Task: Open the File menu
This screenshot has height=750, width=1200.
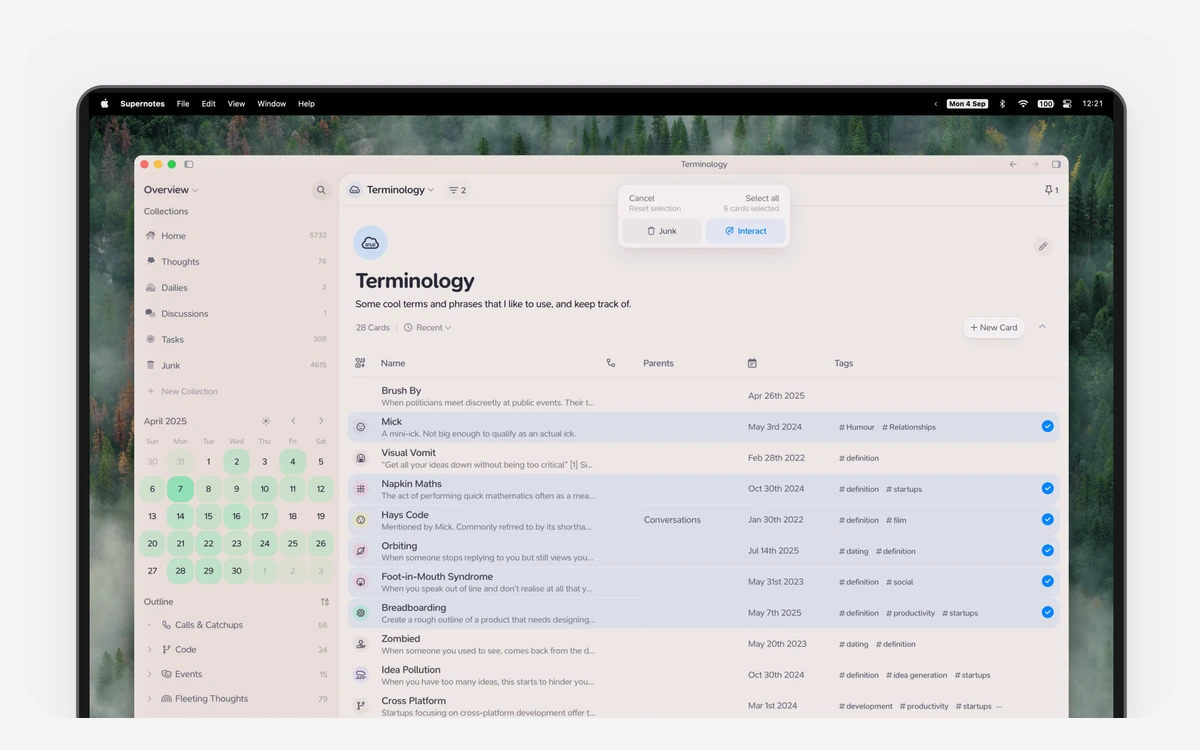Action: pyautogui.click(x=183, y=104)
